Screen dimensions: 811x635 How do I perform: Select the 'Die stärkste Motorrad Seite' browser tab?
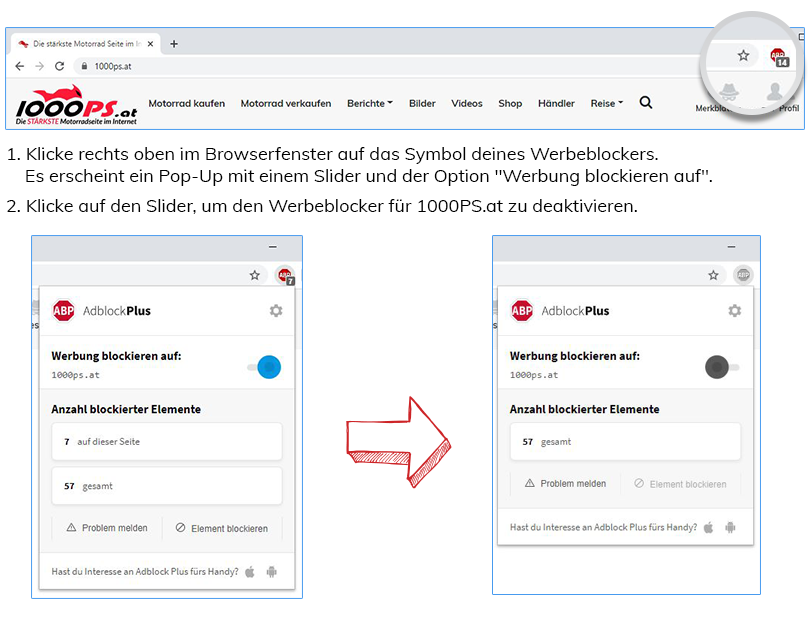(86, 44)
